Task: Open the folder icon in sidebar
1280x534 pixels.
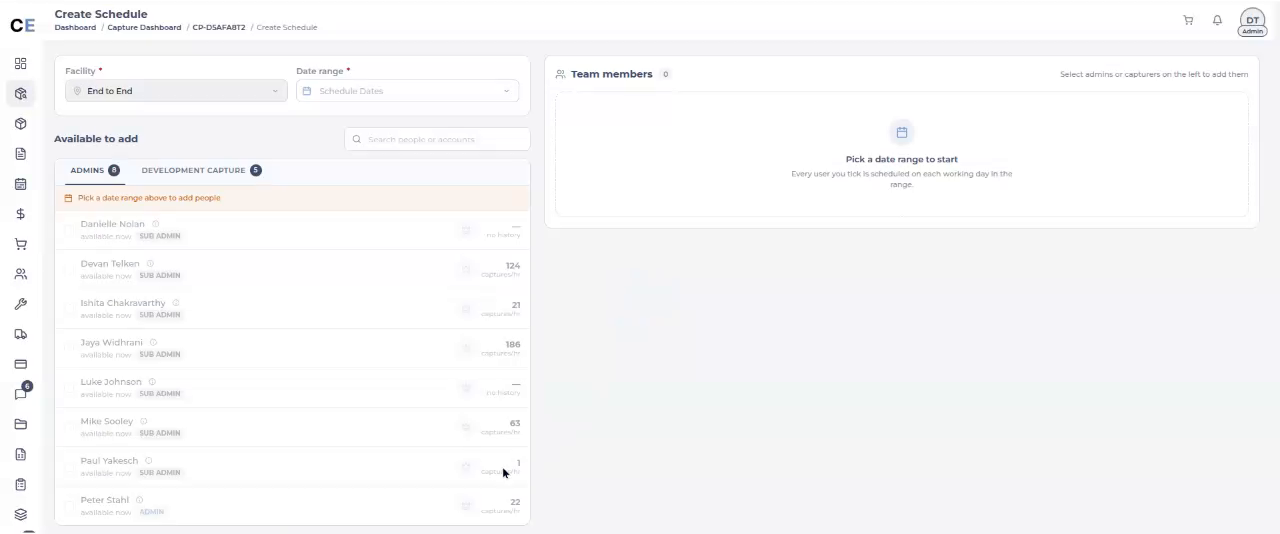Action: [x=20, y=424]
